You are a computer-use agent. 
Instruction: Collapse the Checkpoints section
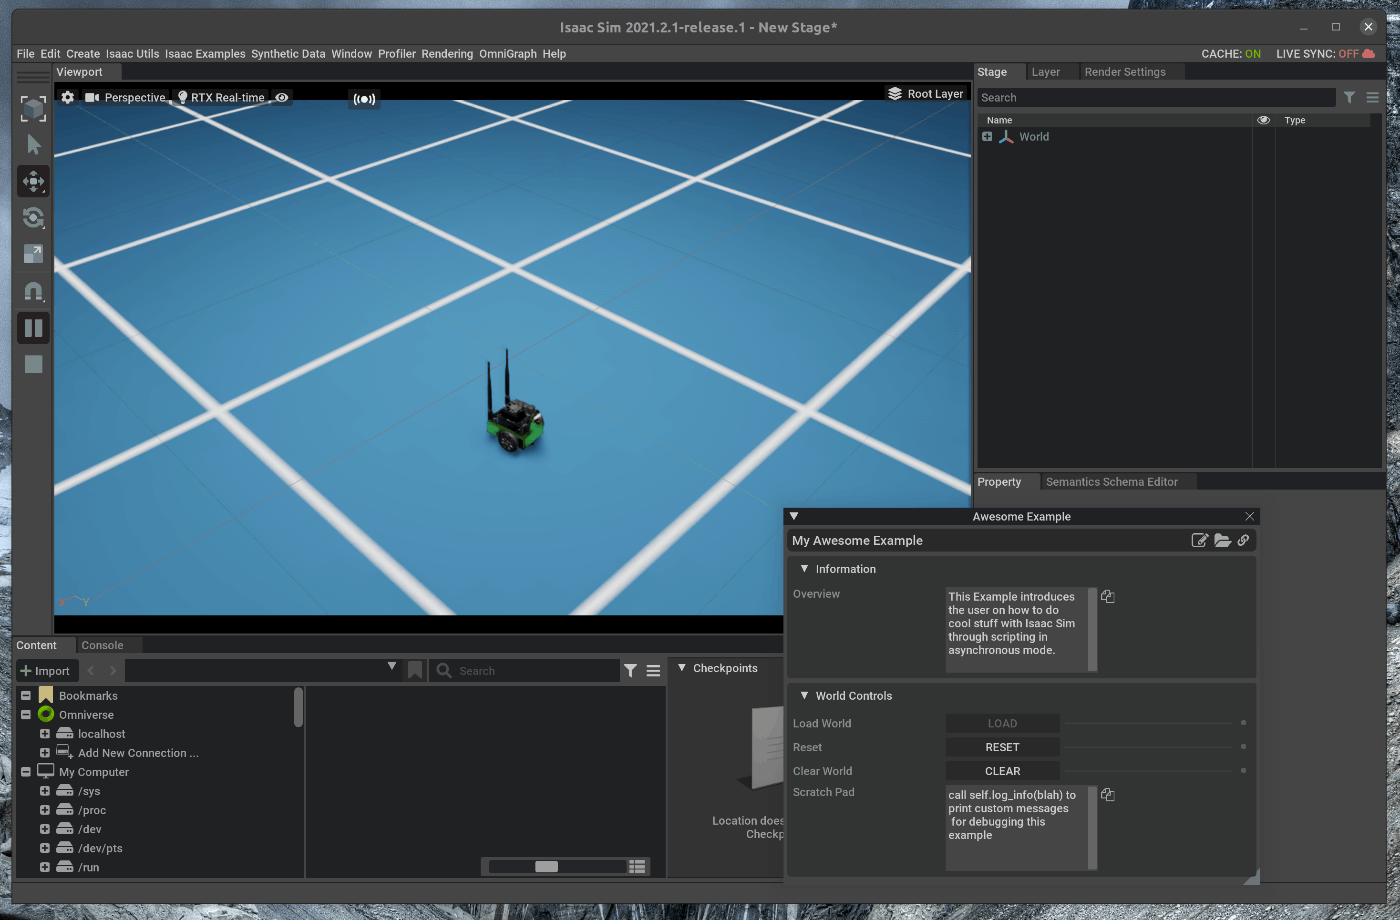pyautogui.click(x=682, y=667)
